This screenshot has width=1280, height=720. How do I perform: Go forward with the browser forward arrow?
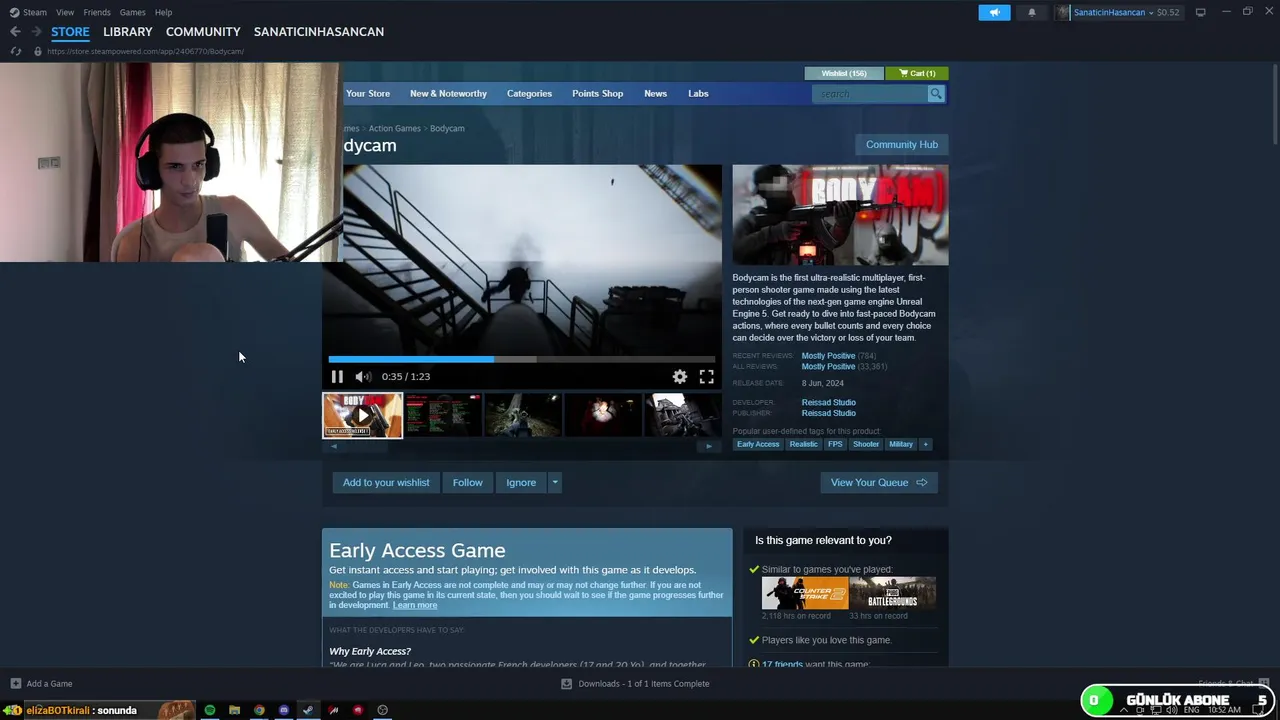coord(36,32)
